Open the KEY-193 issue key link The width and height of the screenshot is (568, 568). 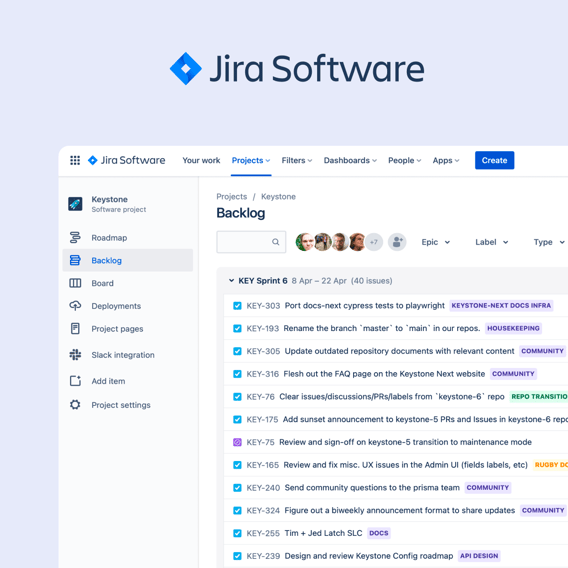coord(263,328)
